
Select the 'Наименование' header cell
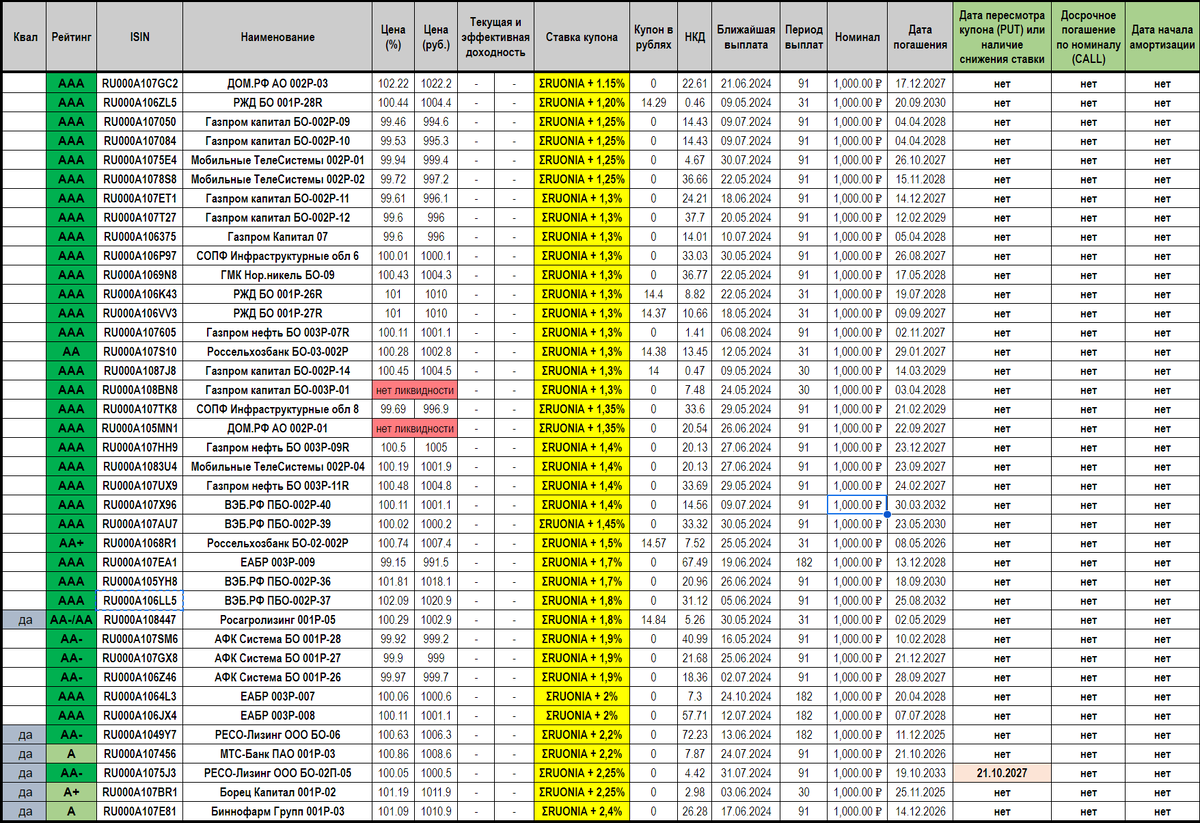[278, 37]
